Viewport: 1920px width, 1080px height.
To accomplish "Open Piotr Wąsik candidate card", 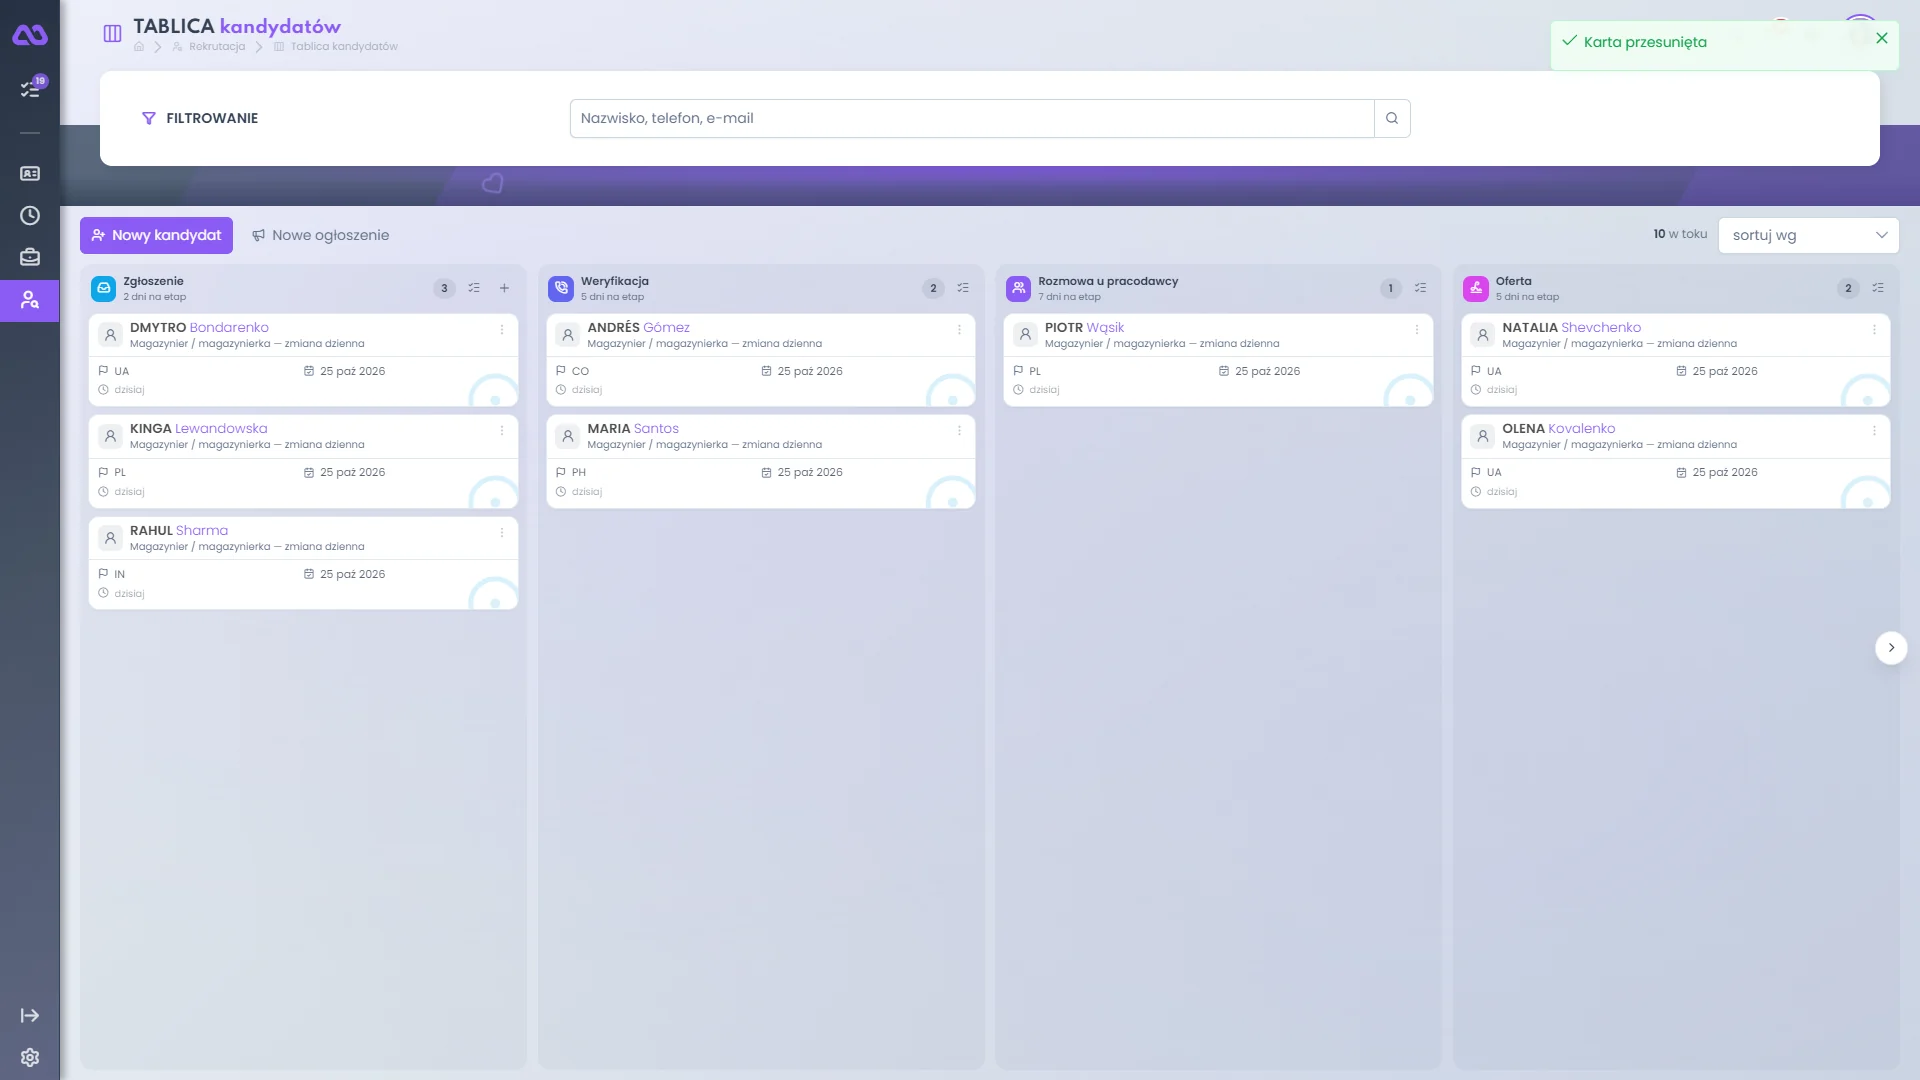I will (x=1218, y=360).
